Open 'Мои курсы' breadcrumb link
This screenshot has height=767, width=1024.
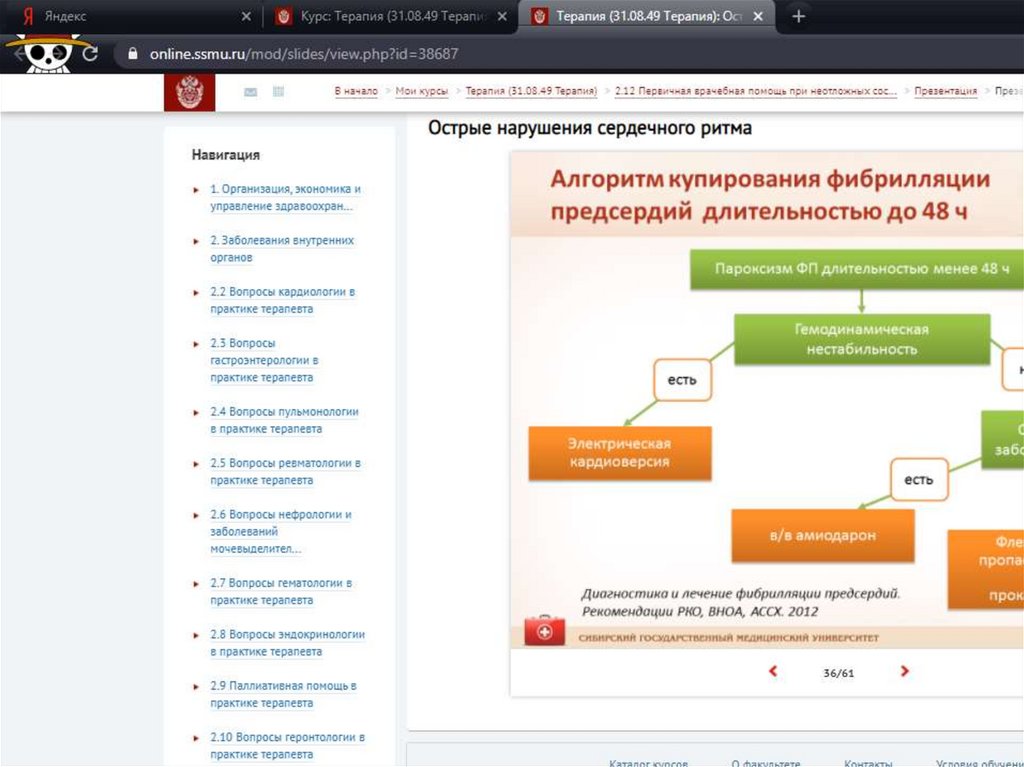coord(421,91)
